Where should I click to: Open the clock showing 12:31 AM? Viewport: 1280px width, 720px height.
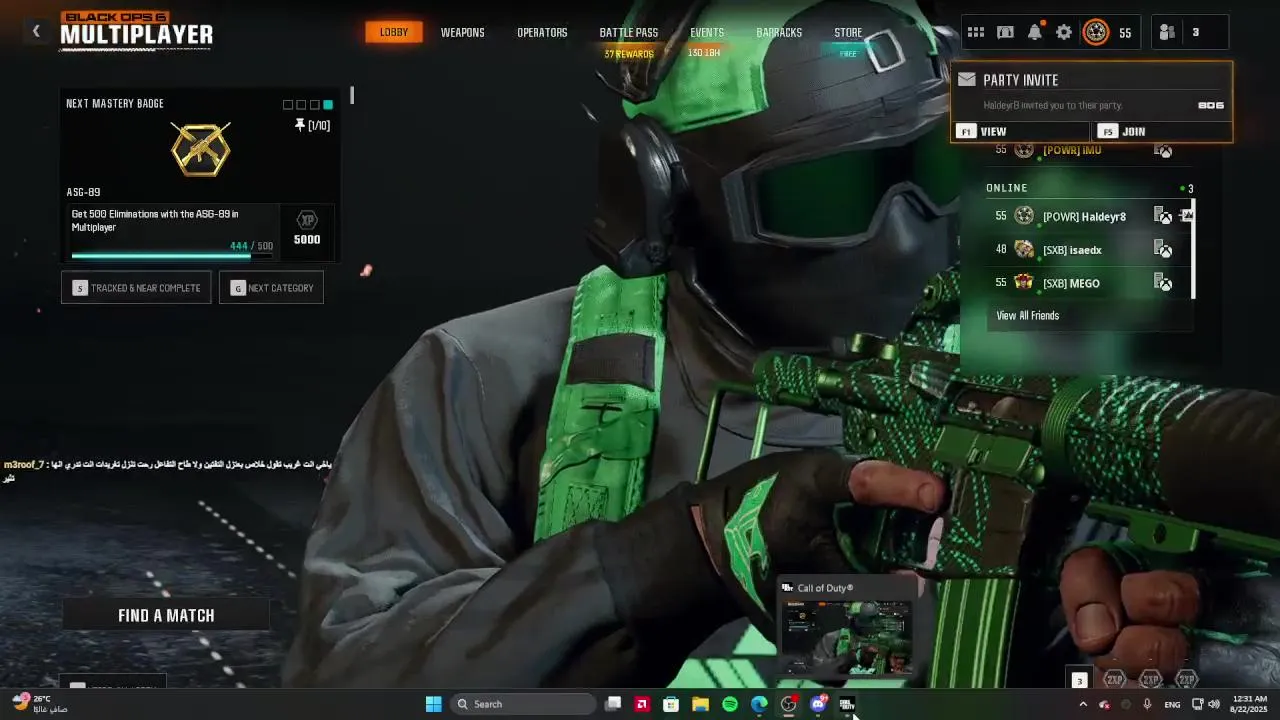click(x=1250, y=704)
